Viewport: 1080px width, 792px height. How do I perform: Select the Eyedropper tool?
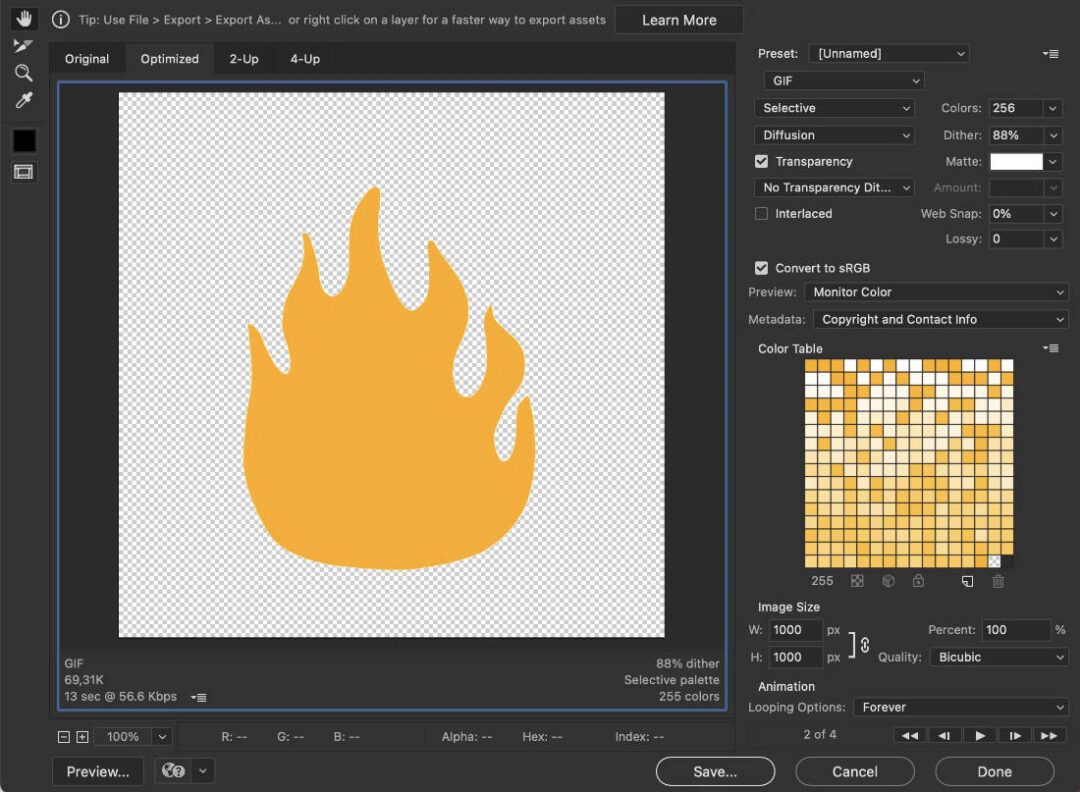pyautogui.click(x=23, y=101)
